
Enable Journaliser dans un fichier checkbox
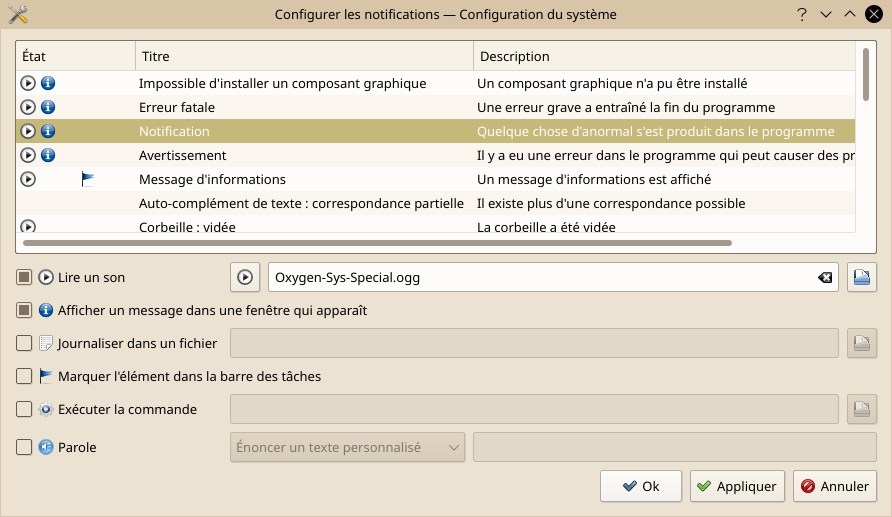click(x=24, y=343)
